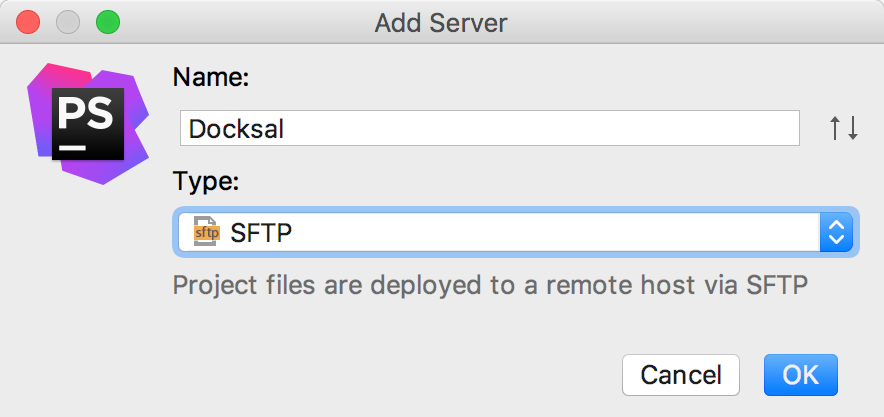Click the 'Type:' label
884x417 pixels.
pos(207,181)
